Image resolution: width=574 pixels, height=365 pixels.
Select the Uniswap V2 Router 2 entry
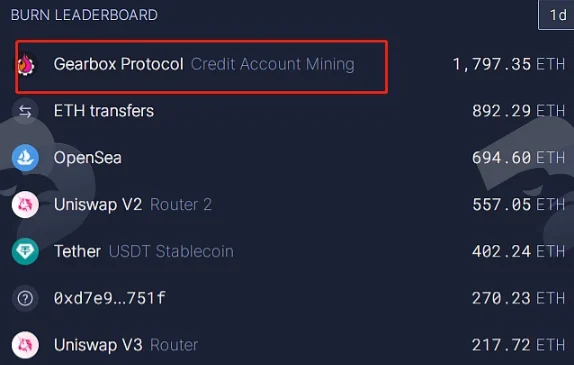[133, 205]
